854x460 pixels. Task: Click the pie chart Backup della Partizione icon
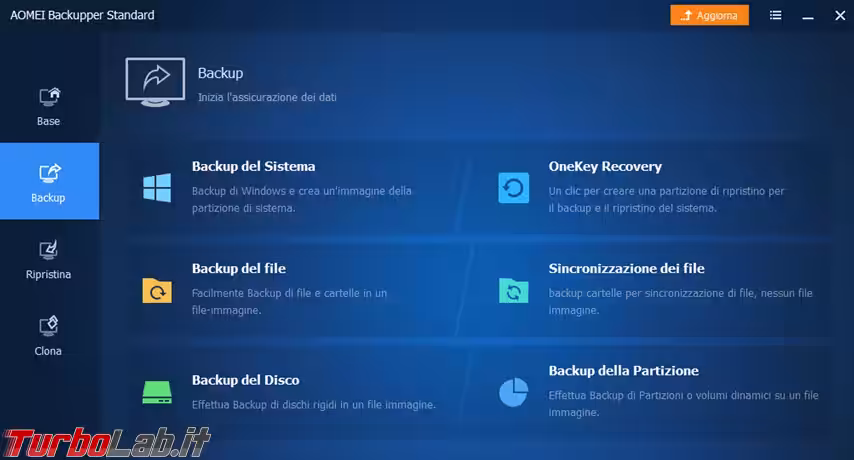(x=513, y=392)
